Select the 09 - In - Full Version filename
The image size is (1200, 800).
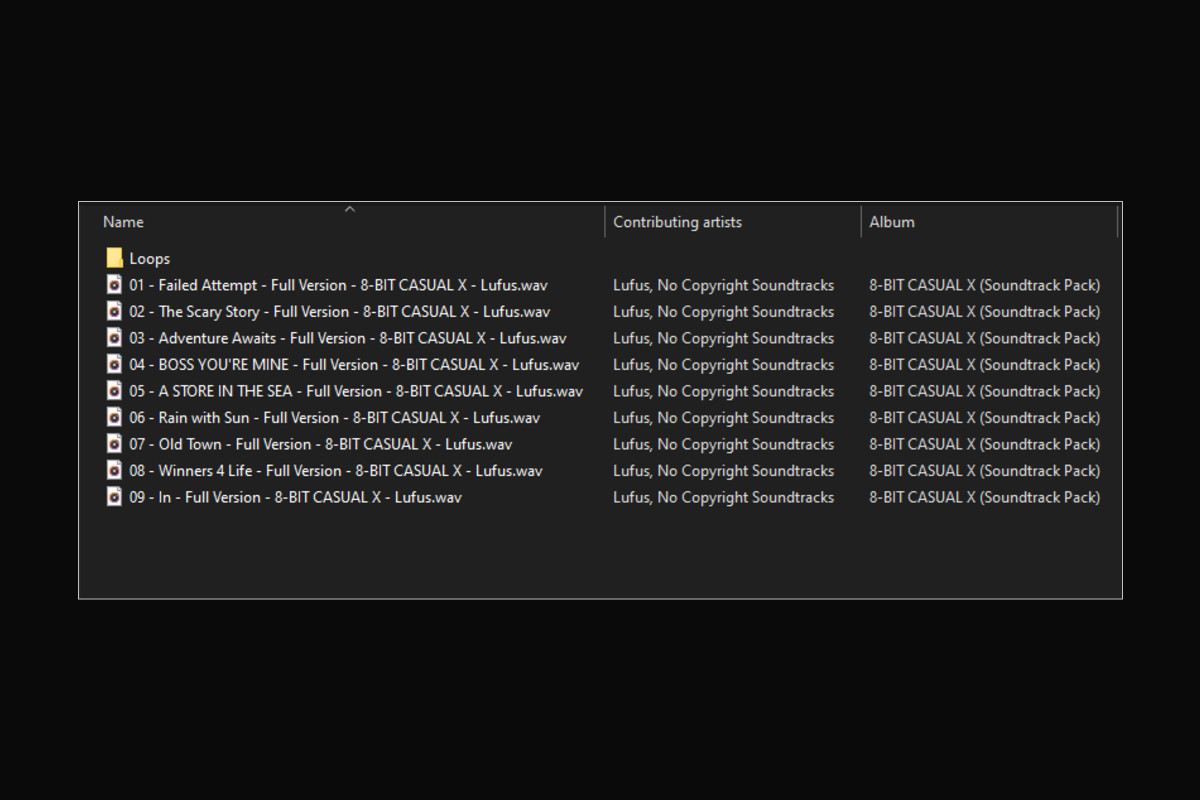295,497
